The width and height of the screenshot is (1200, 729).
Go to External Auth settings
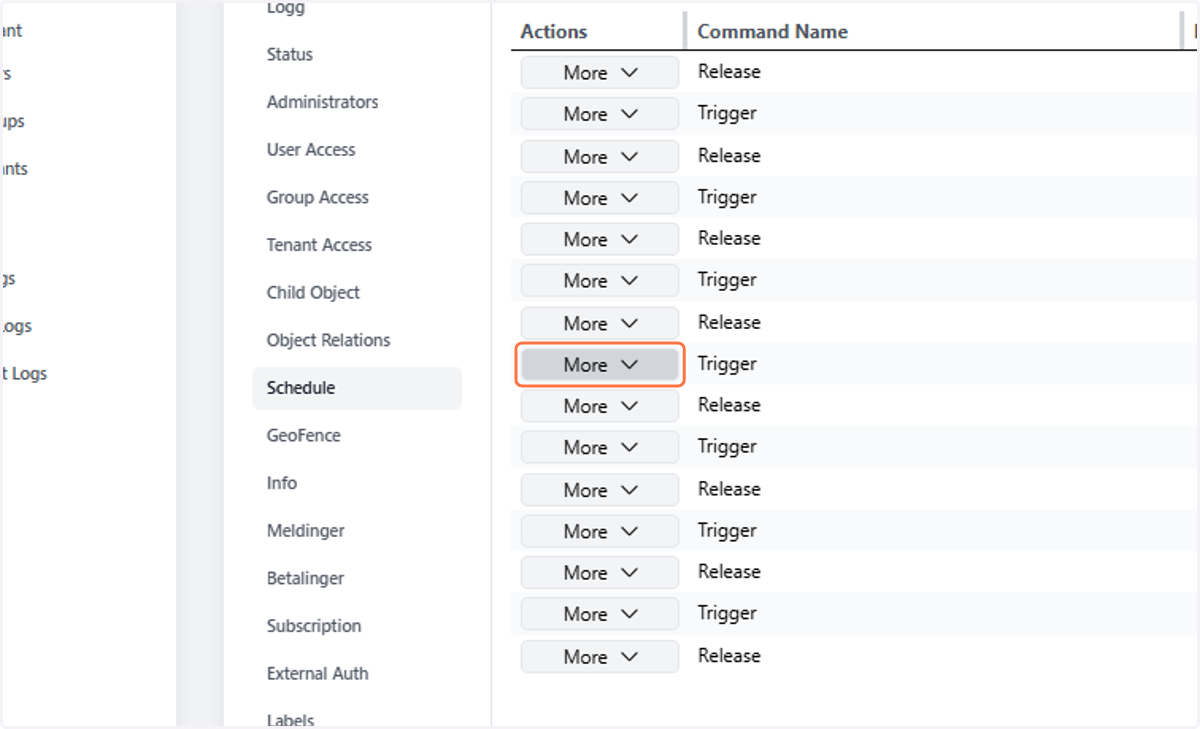(x=317, y=674)
